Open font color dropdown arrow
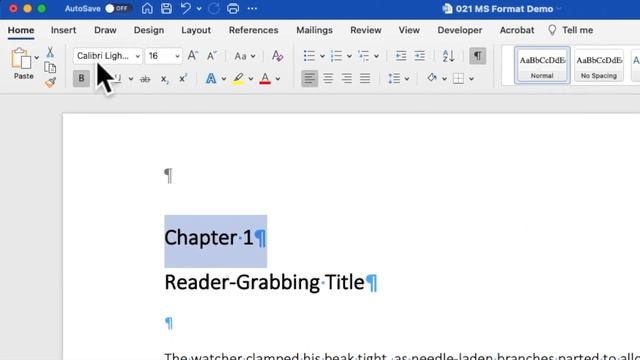The width and height of the screenshot is (640, 360). [278, 79]
